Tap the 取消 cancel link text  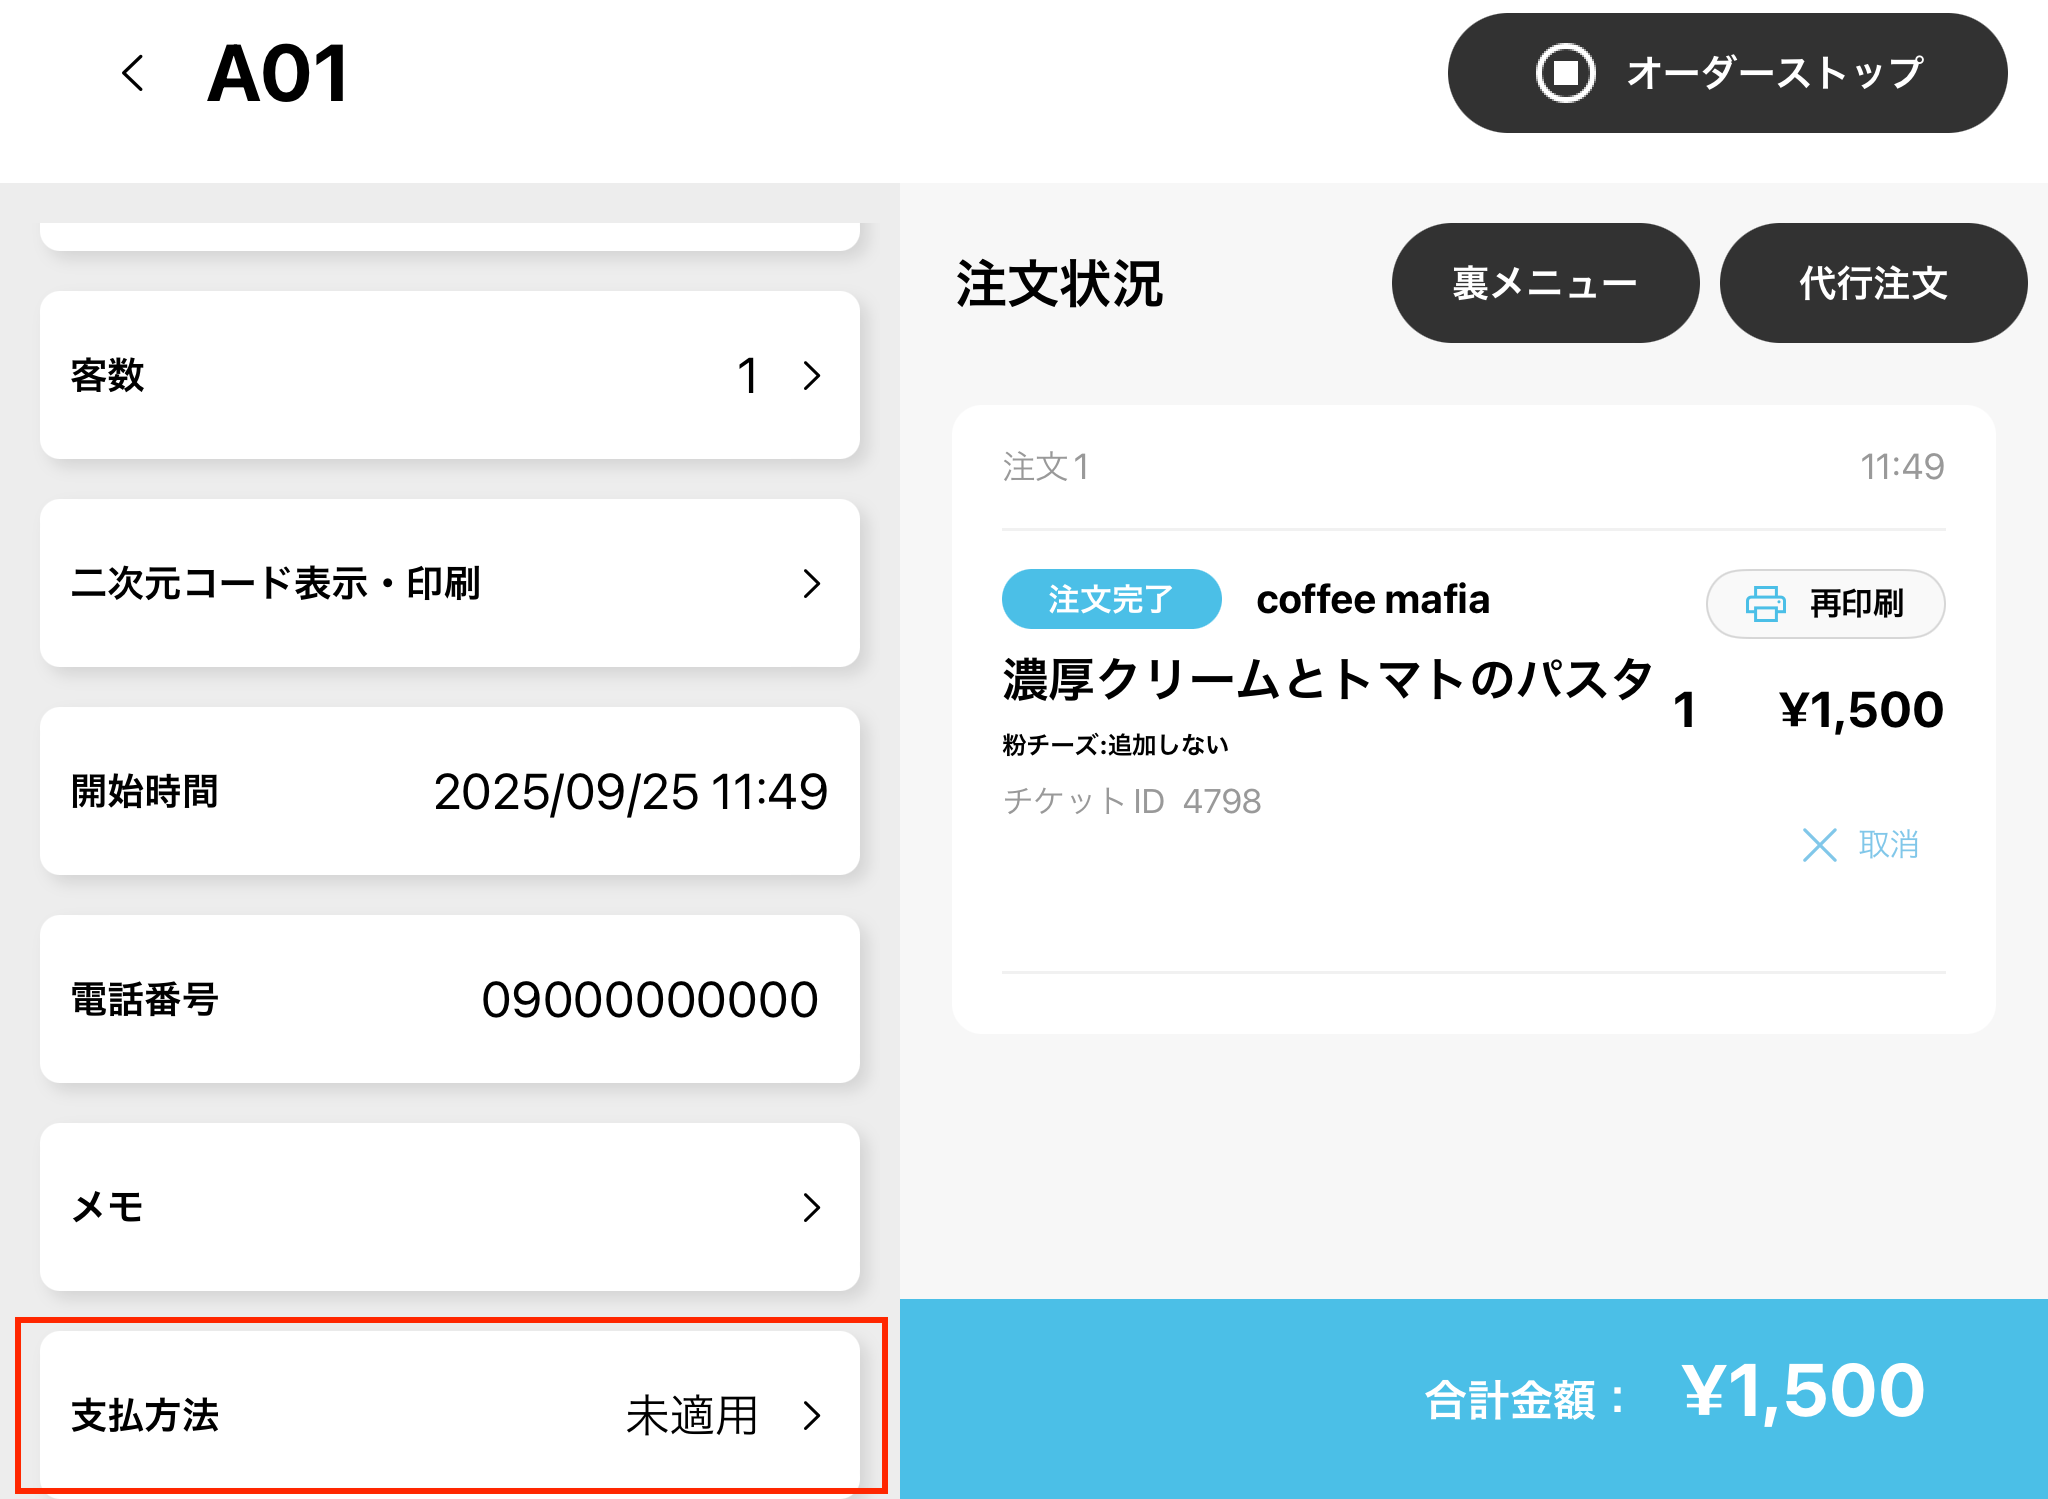(1888, 845)
